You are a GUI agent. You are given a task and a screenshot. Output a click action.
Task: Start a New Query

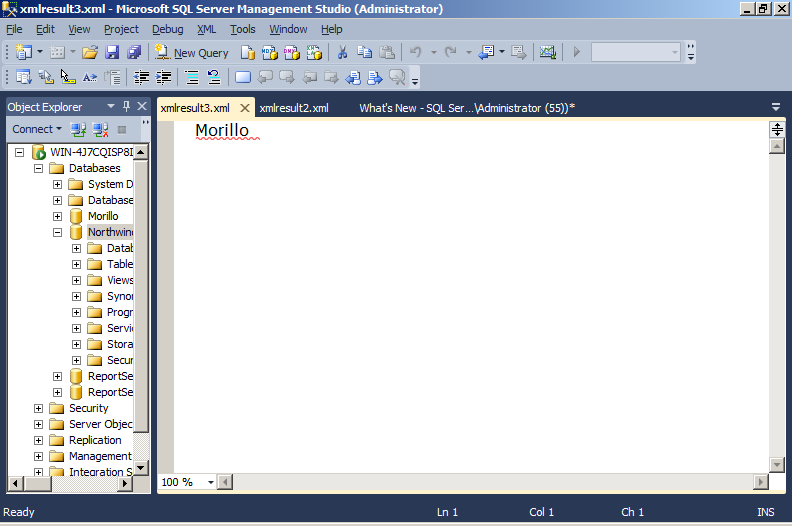pyautogui.click(x=192, y=53)
